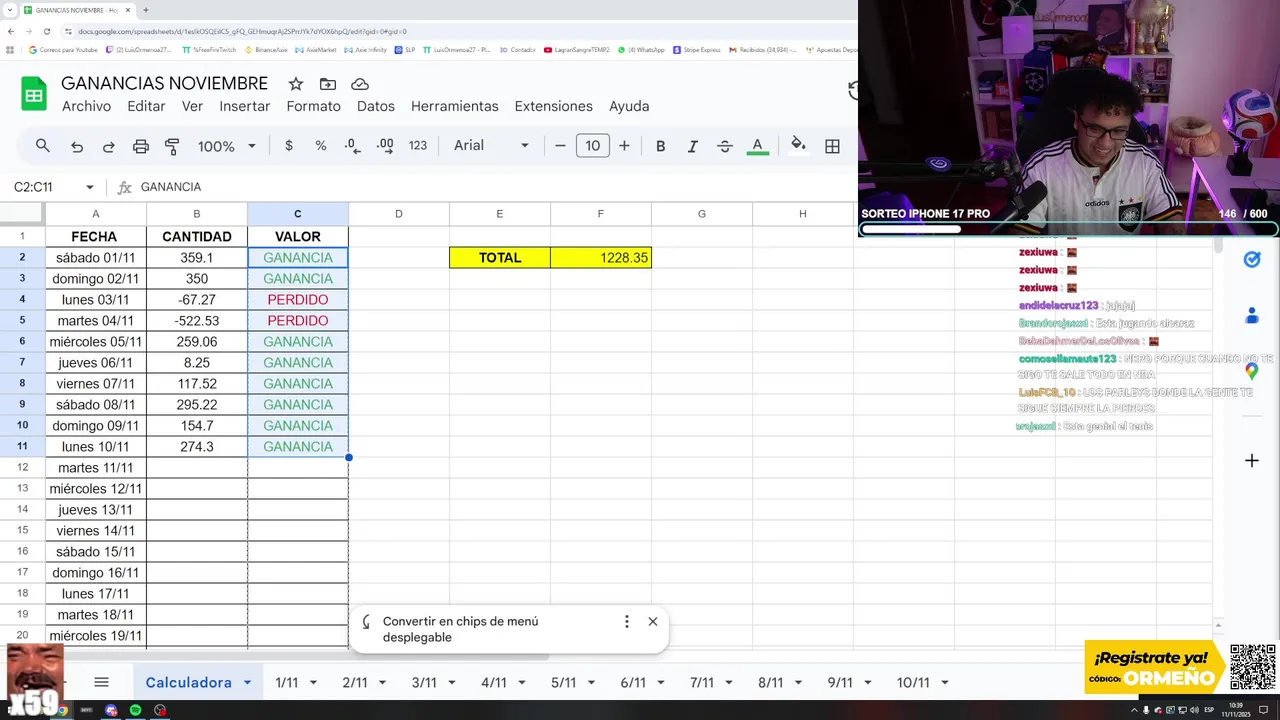1280x720 pixels.
Task: Open the Formato menu
Action: point(313,106)
